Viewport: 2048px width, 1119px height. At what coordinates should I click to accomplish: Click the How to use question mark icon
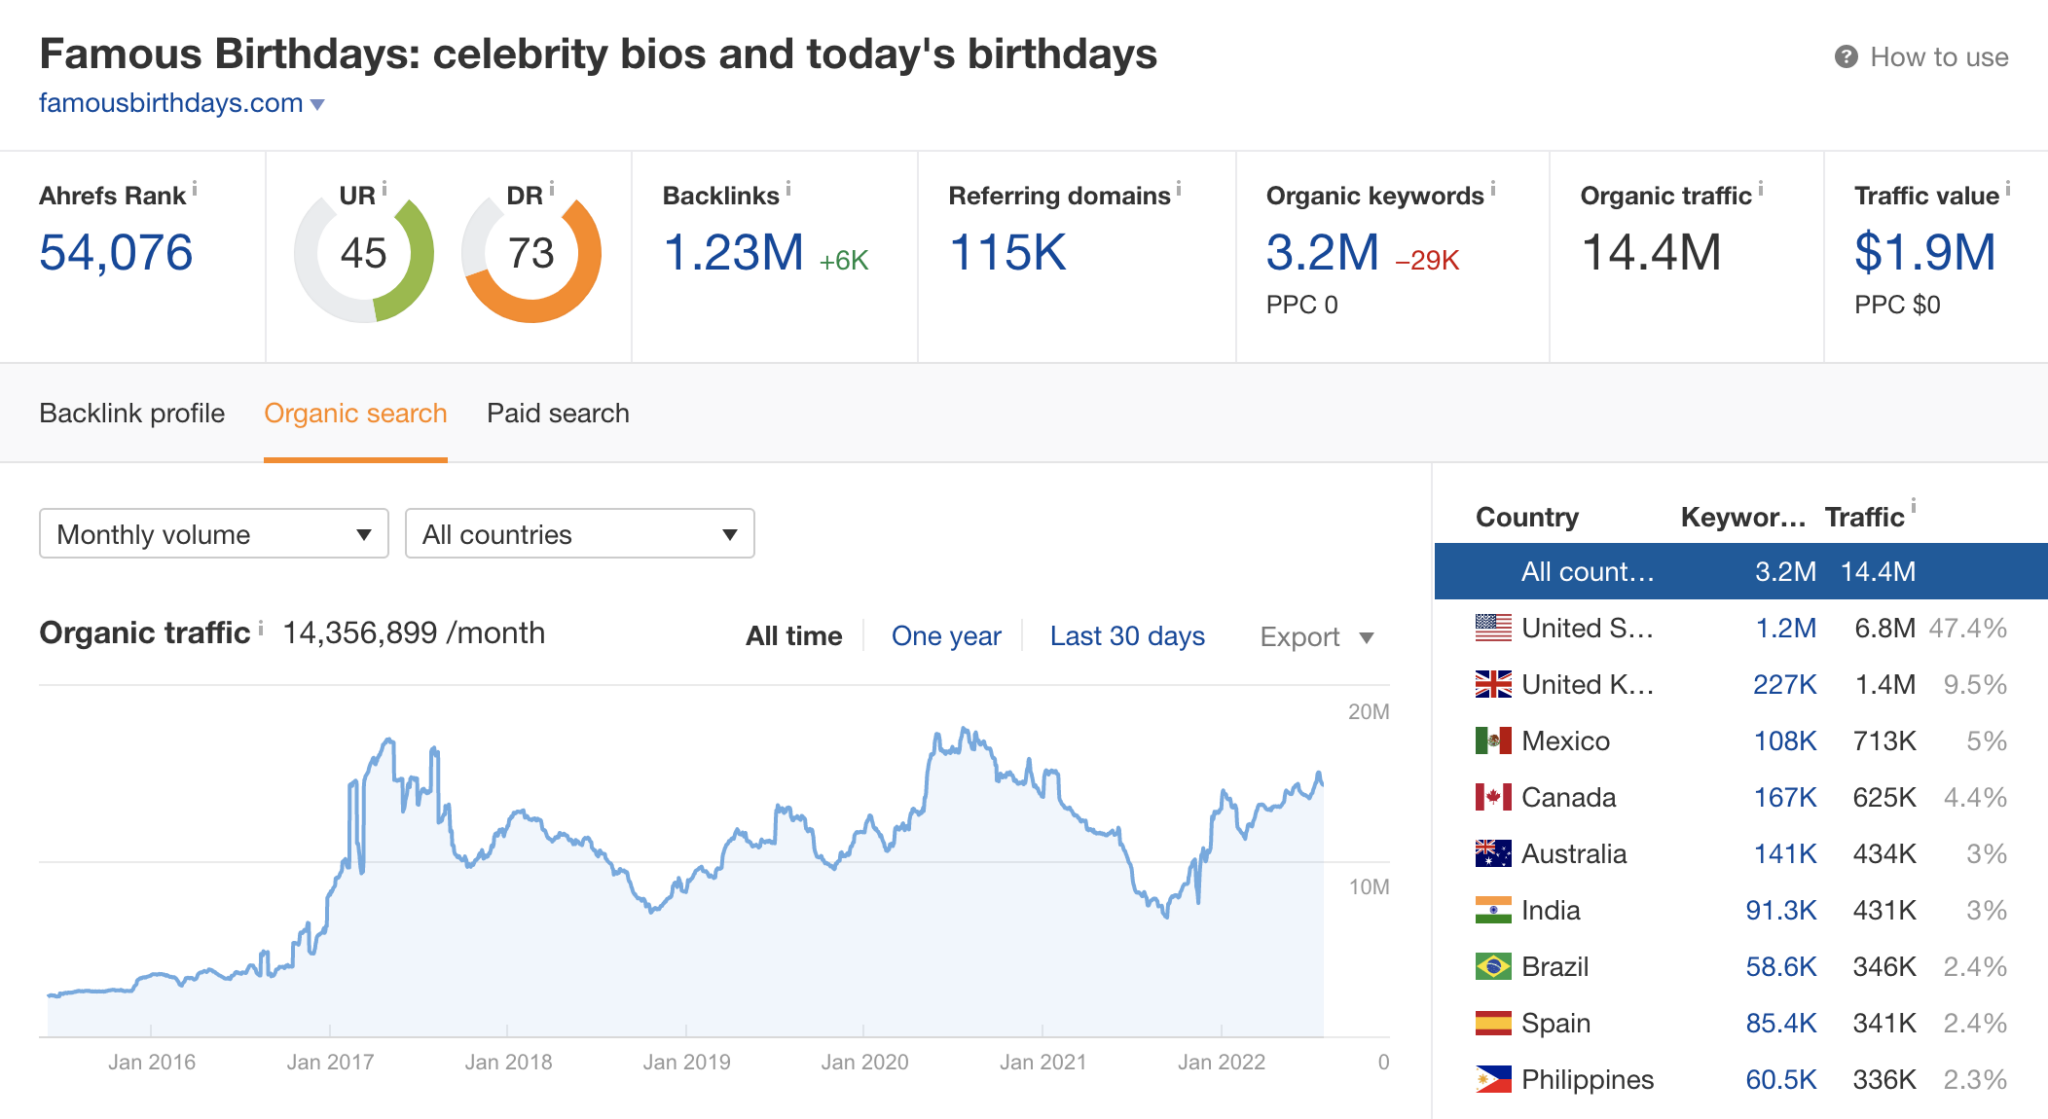(1846, 57)
